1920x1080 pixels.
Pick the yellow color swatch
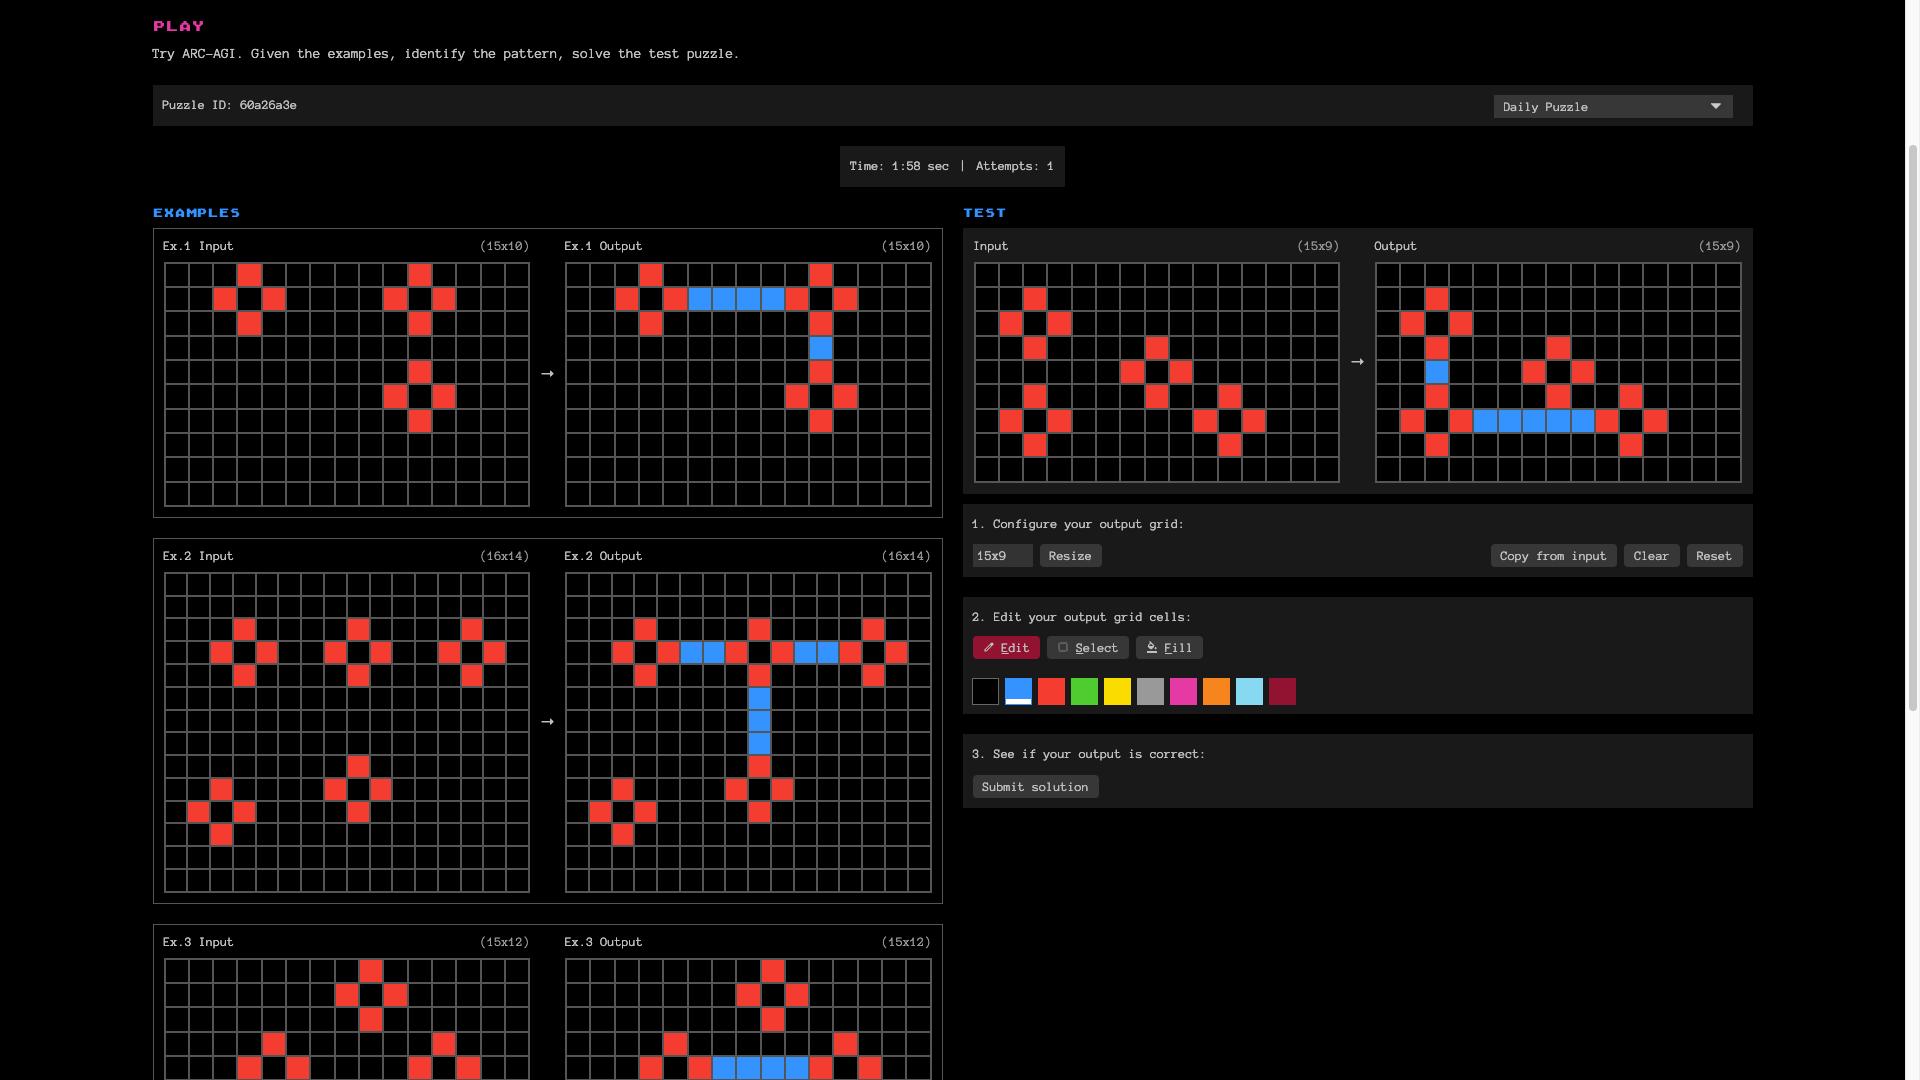pos(1117,691)
